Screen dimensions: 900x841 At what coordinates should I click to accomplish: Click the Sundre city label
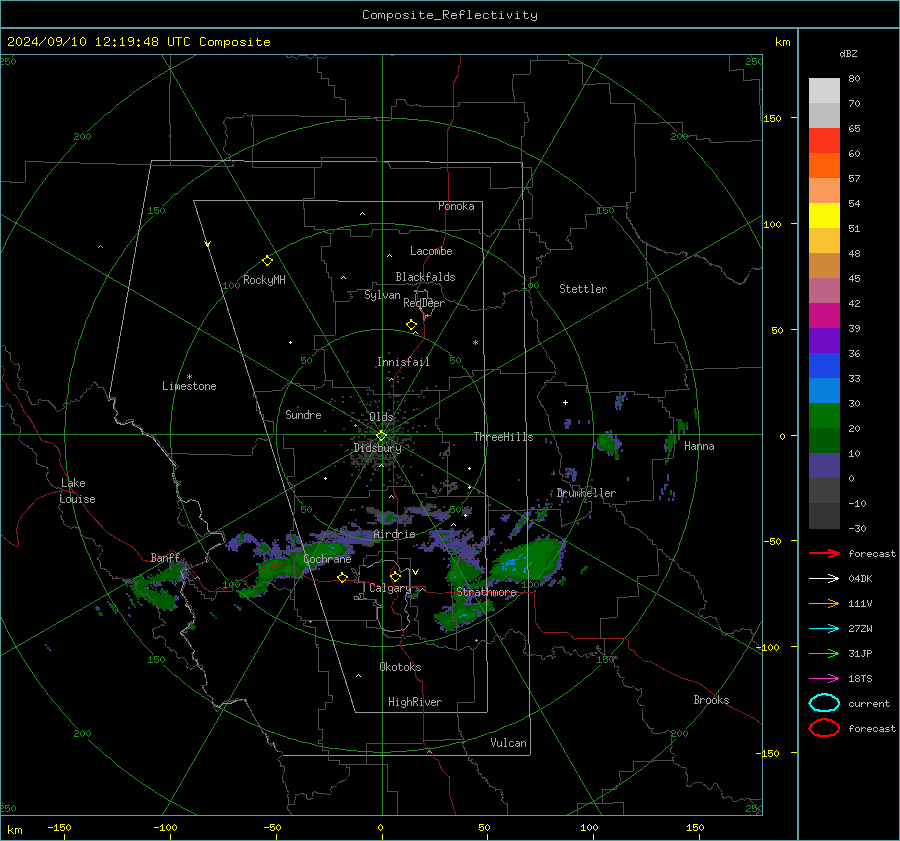(303, 414)
